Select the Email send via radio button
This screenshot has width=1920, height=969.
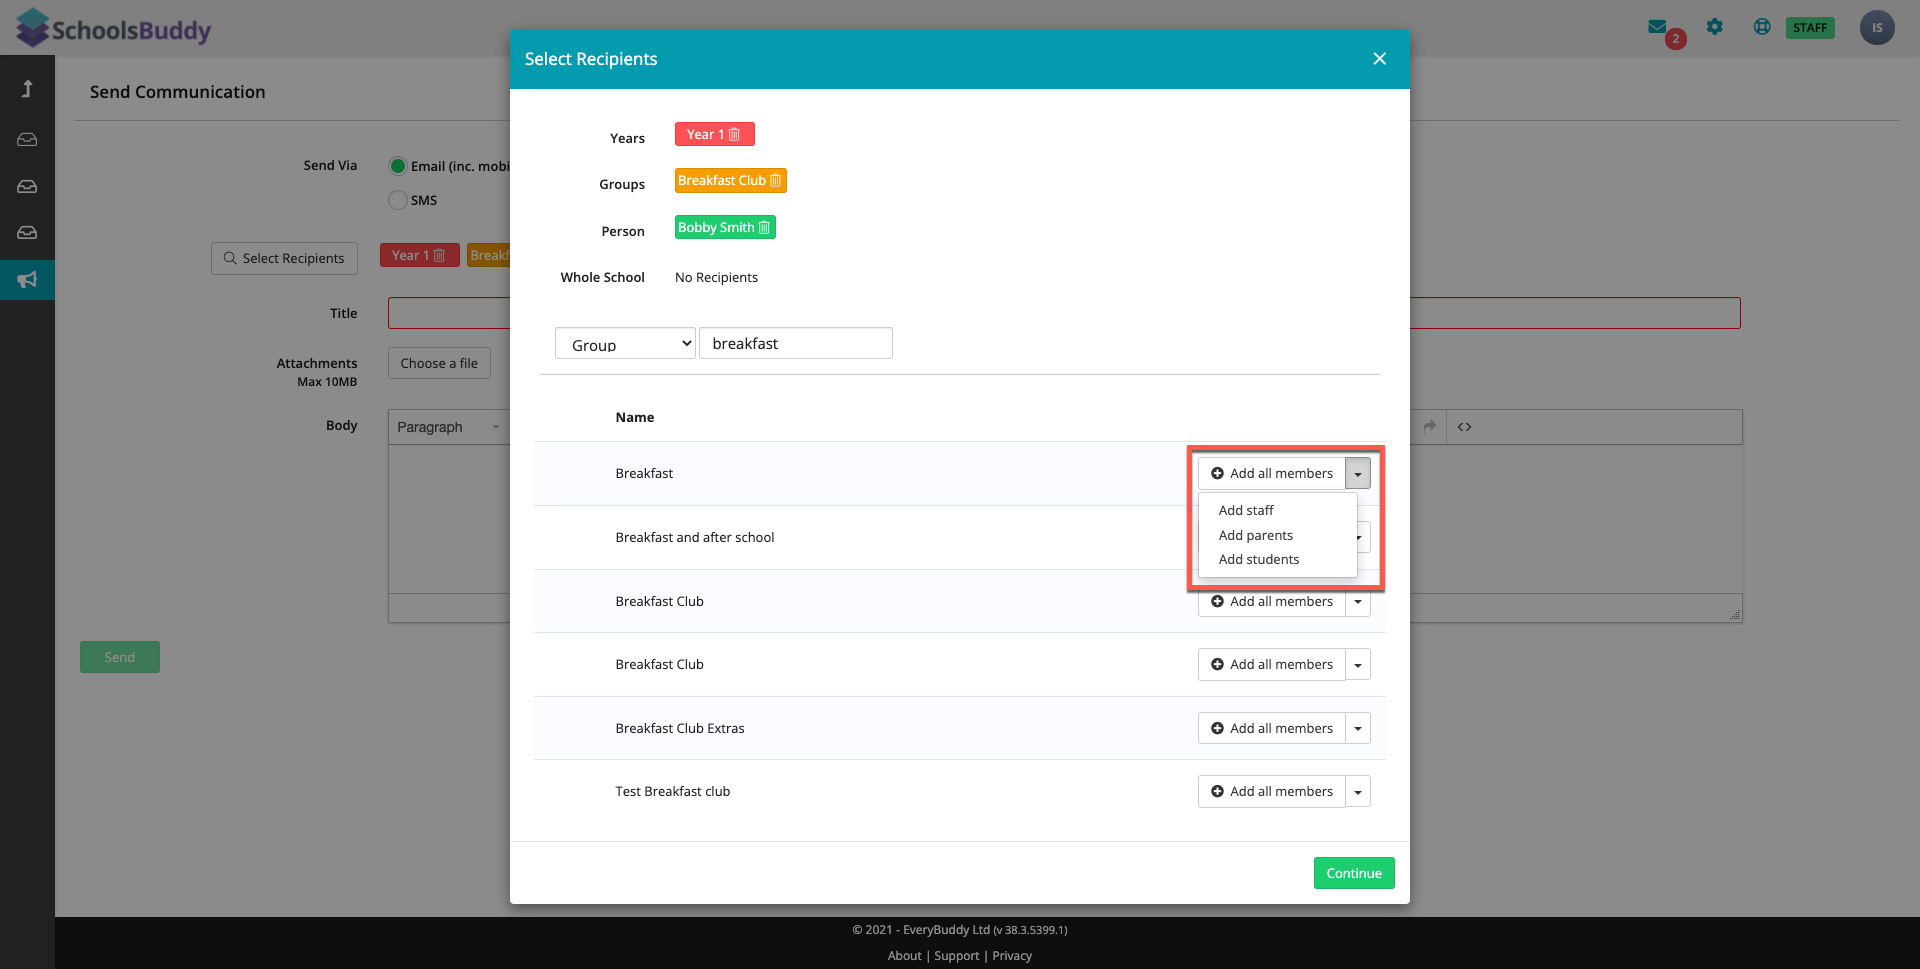[x=398, y=166]
